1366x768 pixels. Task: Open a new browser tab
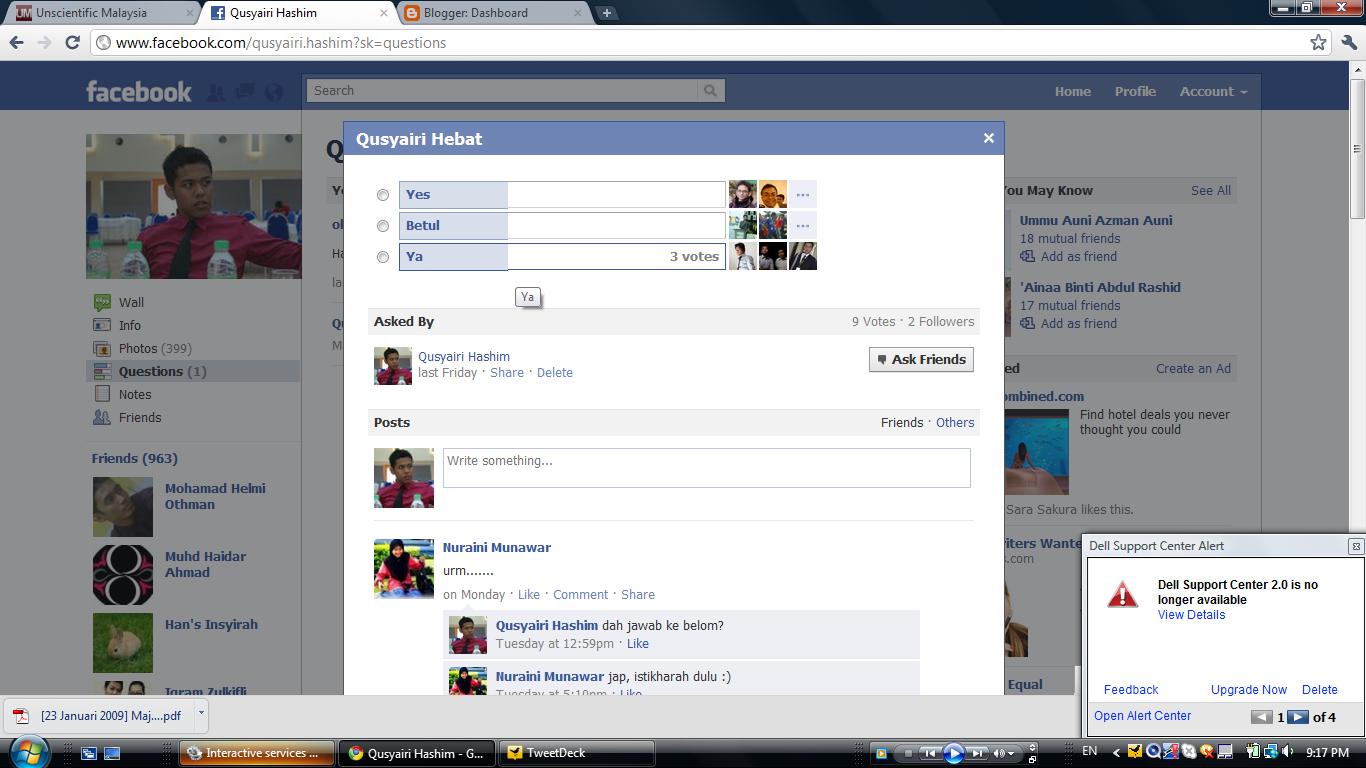[x=606, y=13]
